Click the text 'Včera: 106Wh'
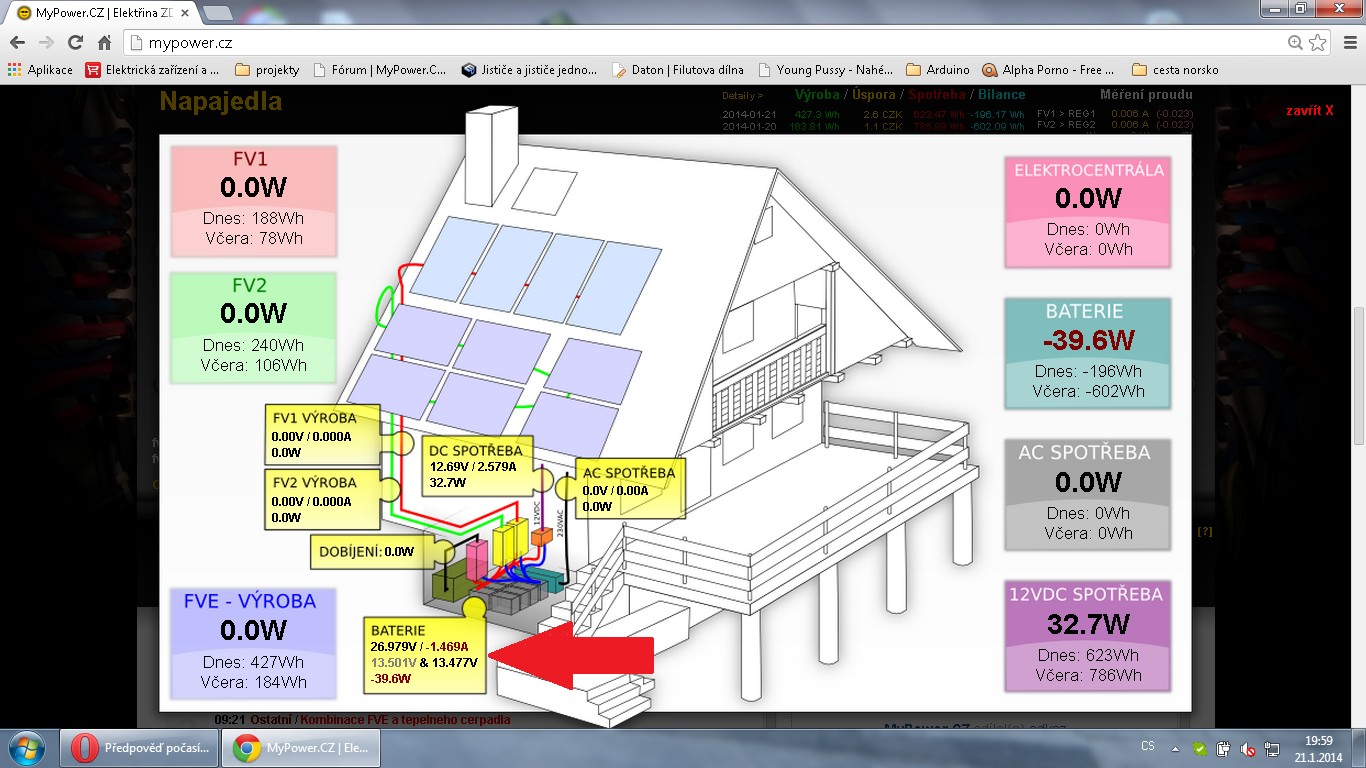This screenshot has width=1366, height=768. [253, 365]
